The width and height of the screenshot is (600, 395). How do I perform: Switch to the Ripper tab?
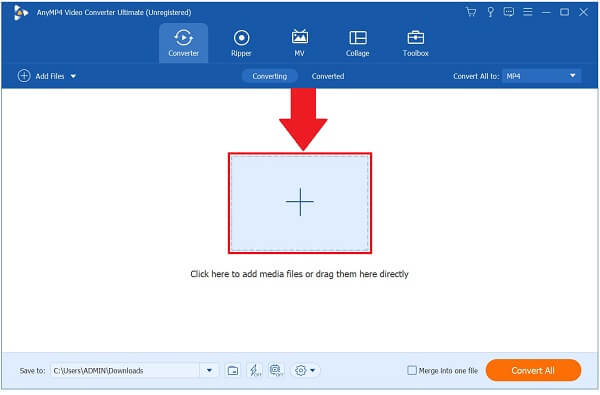tap(241, 43)
